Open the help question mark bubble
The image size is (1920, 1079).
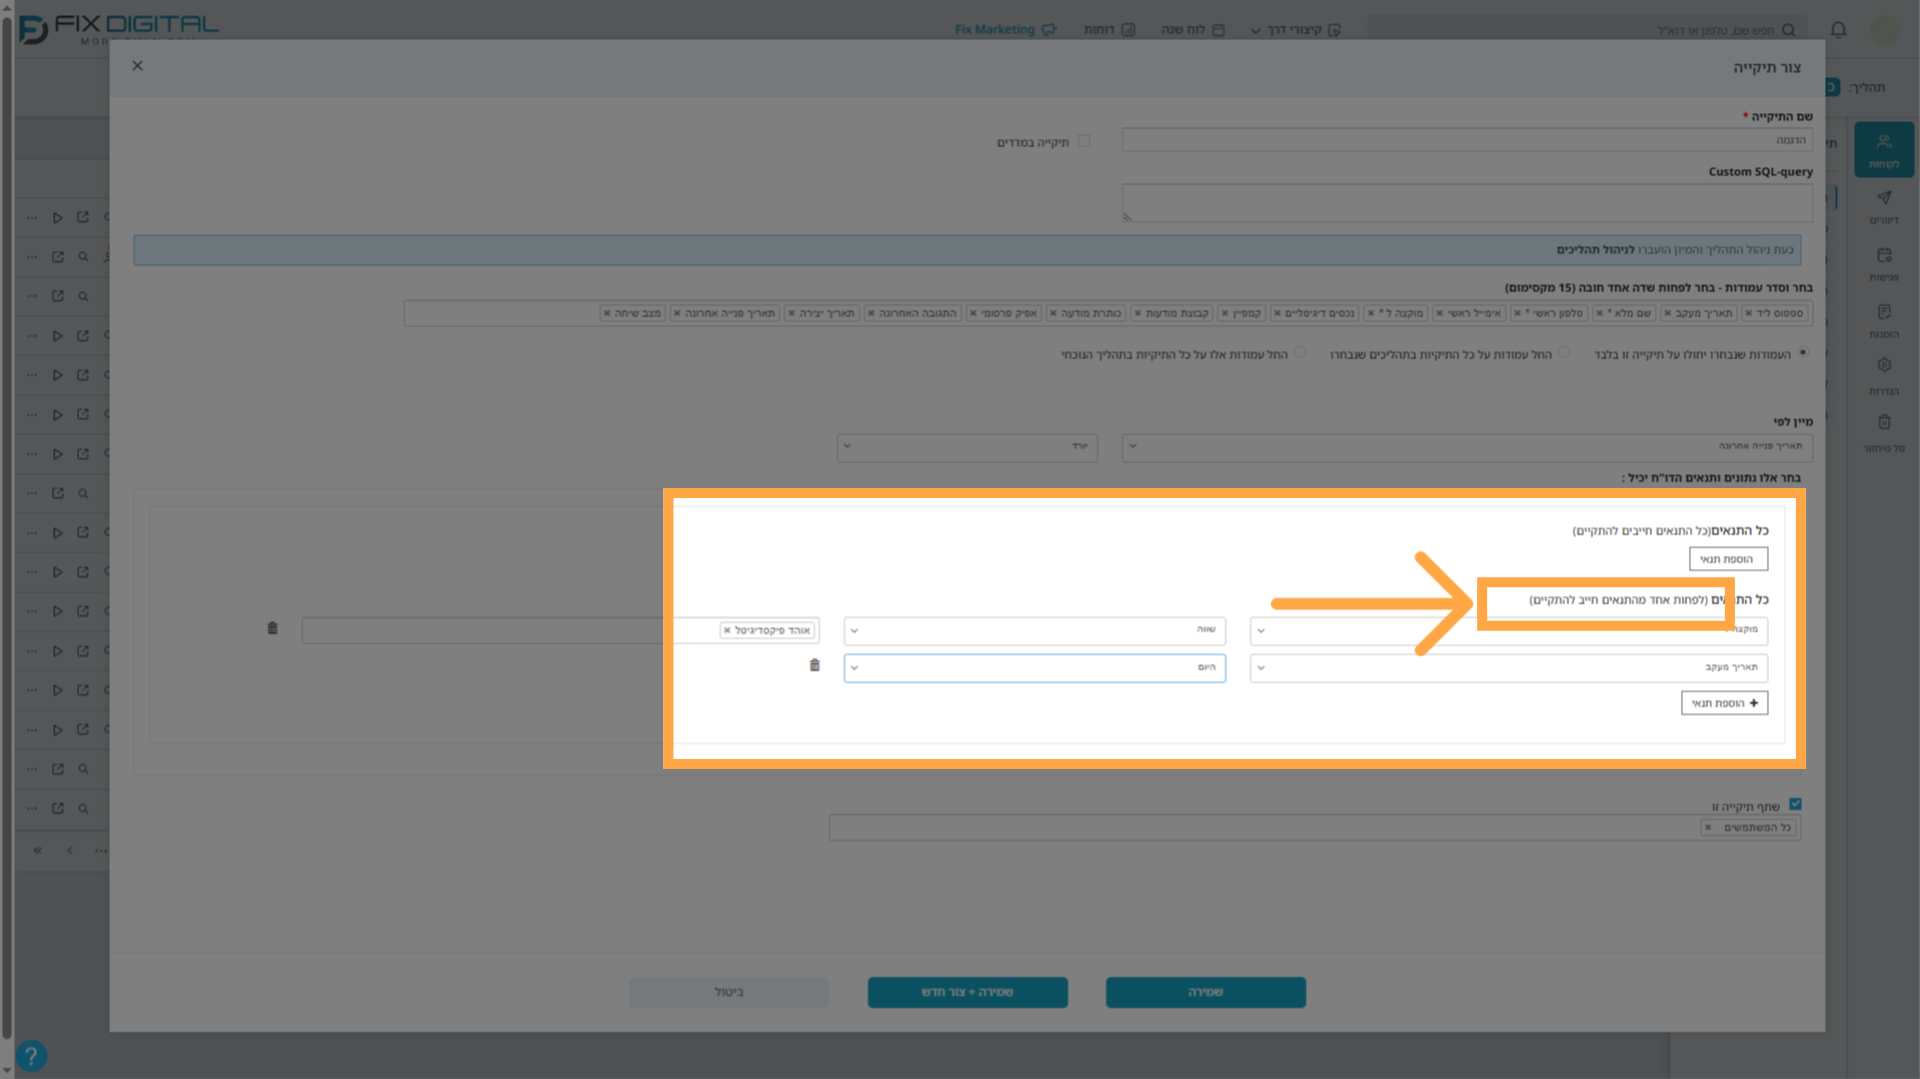tap(31, 1055)
